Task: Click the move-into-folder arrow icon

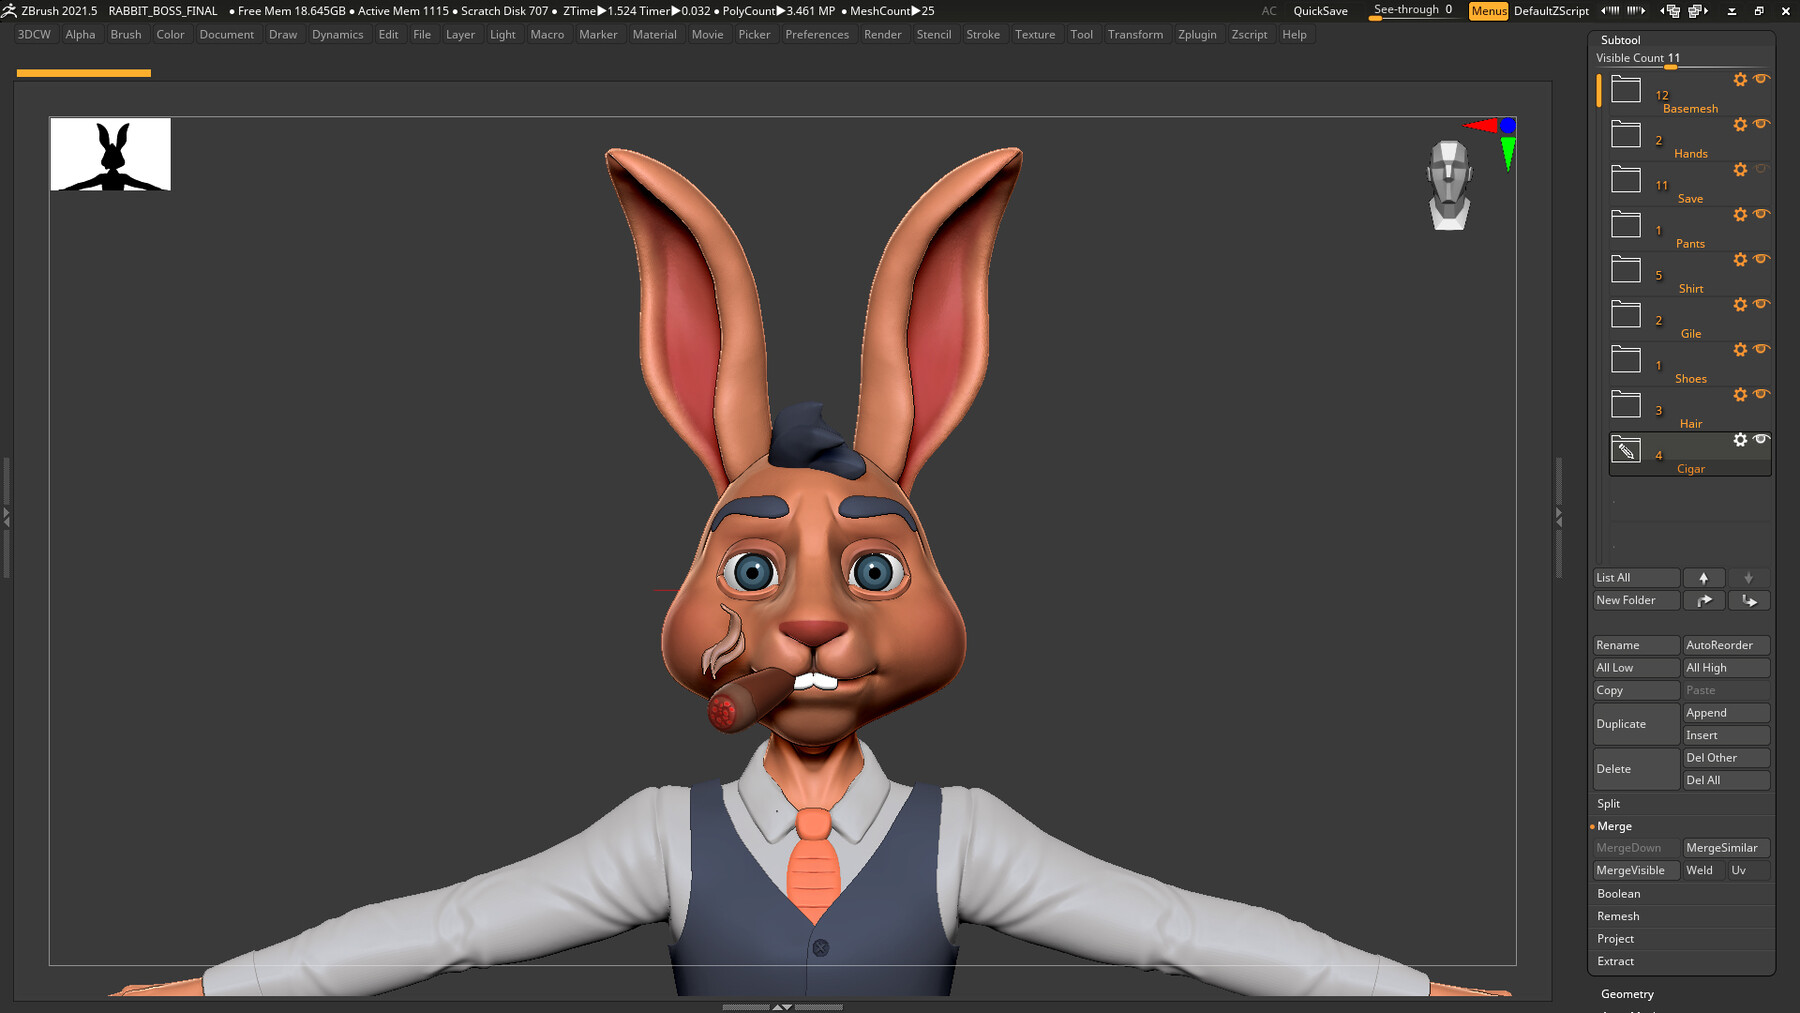Action: click(x=1749, y=600)
